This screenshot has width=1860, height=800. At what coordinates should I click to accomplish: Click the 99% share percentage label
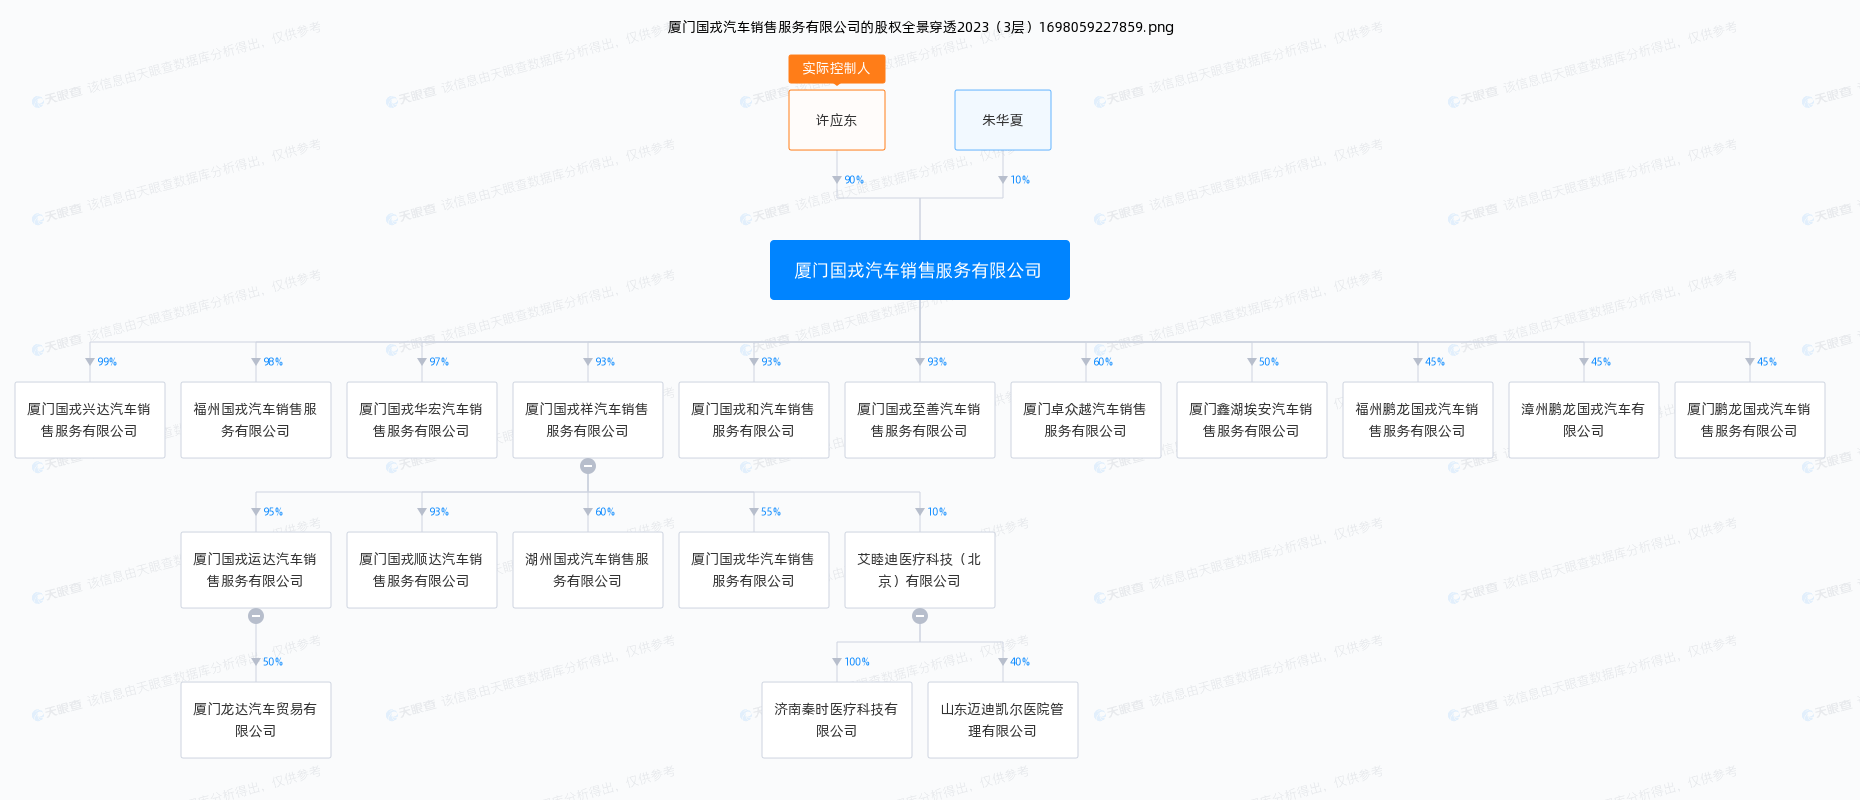[x=107, y=362]
